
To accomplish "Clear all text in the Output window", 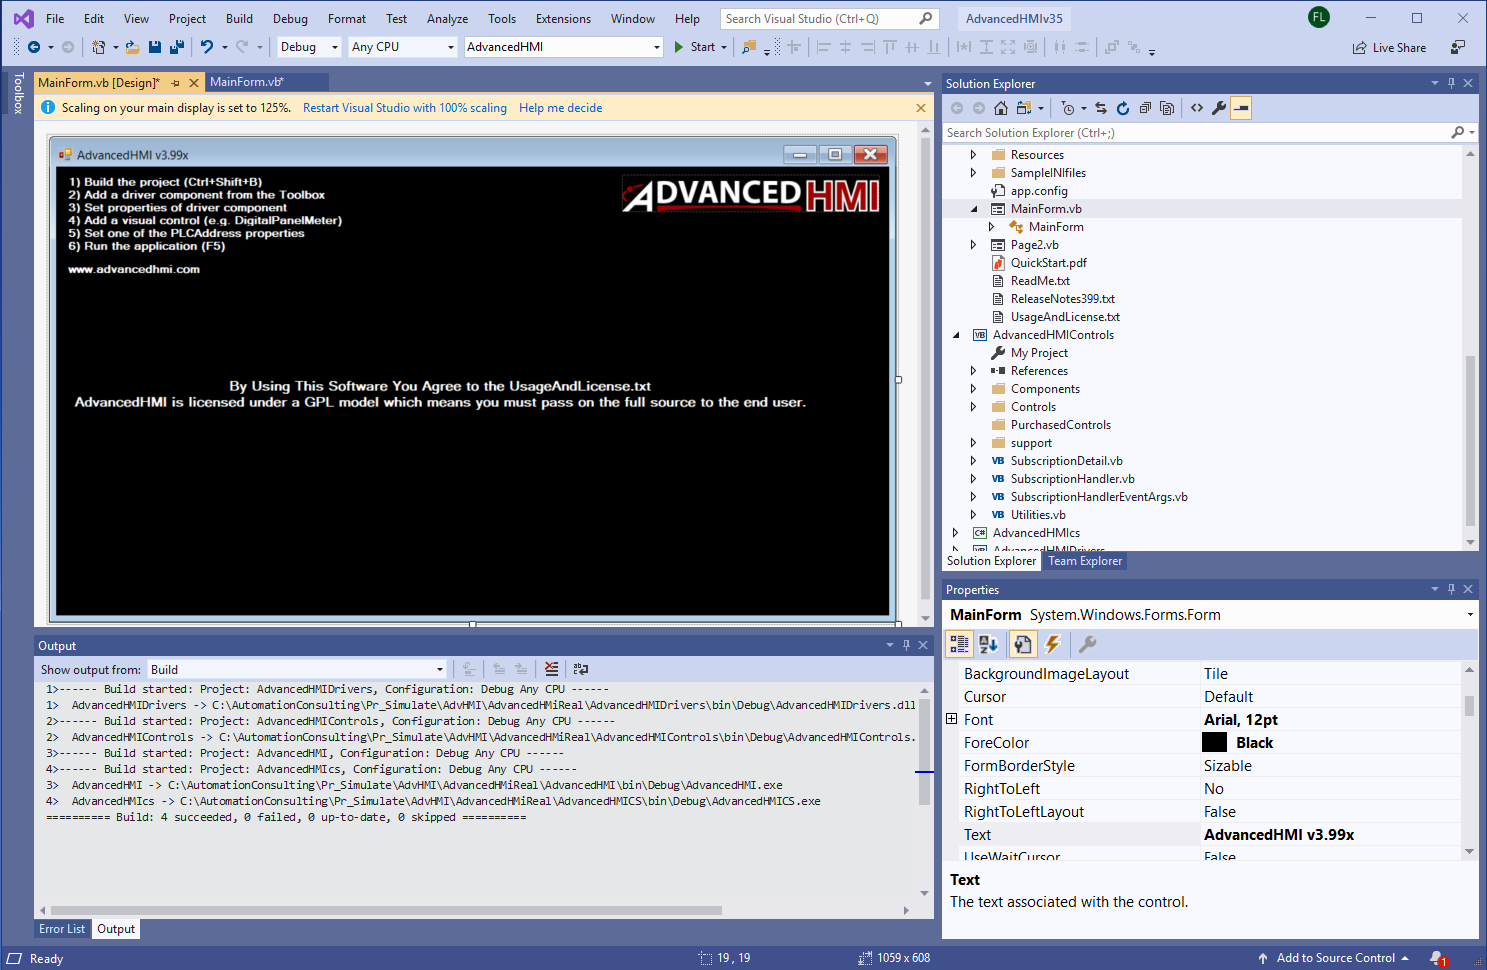I will pos(551,669).
